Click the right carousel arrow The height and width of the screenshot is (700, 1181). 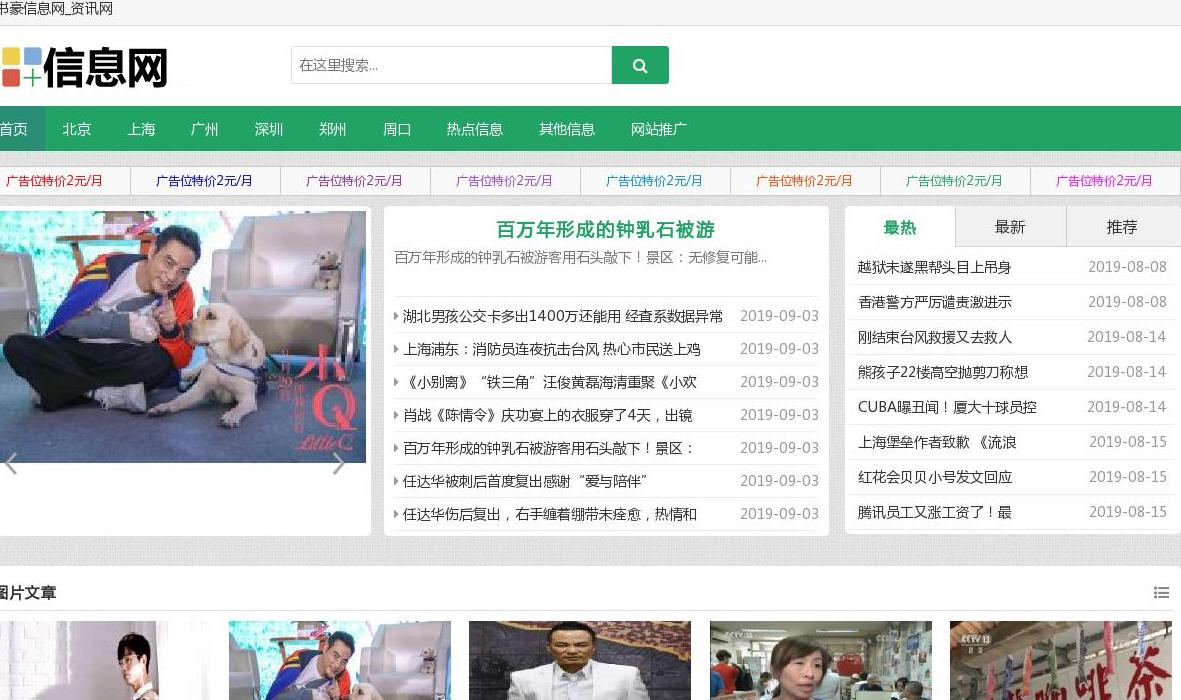[339, 463]
